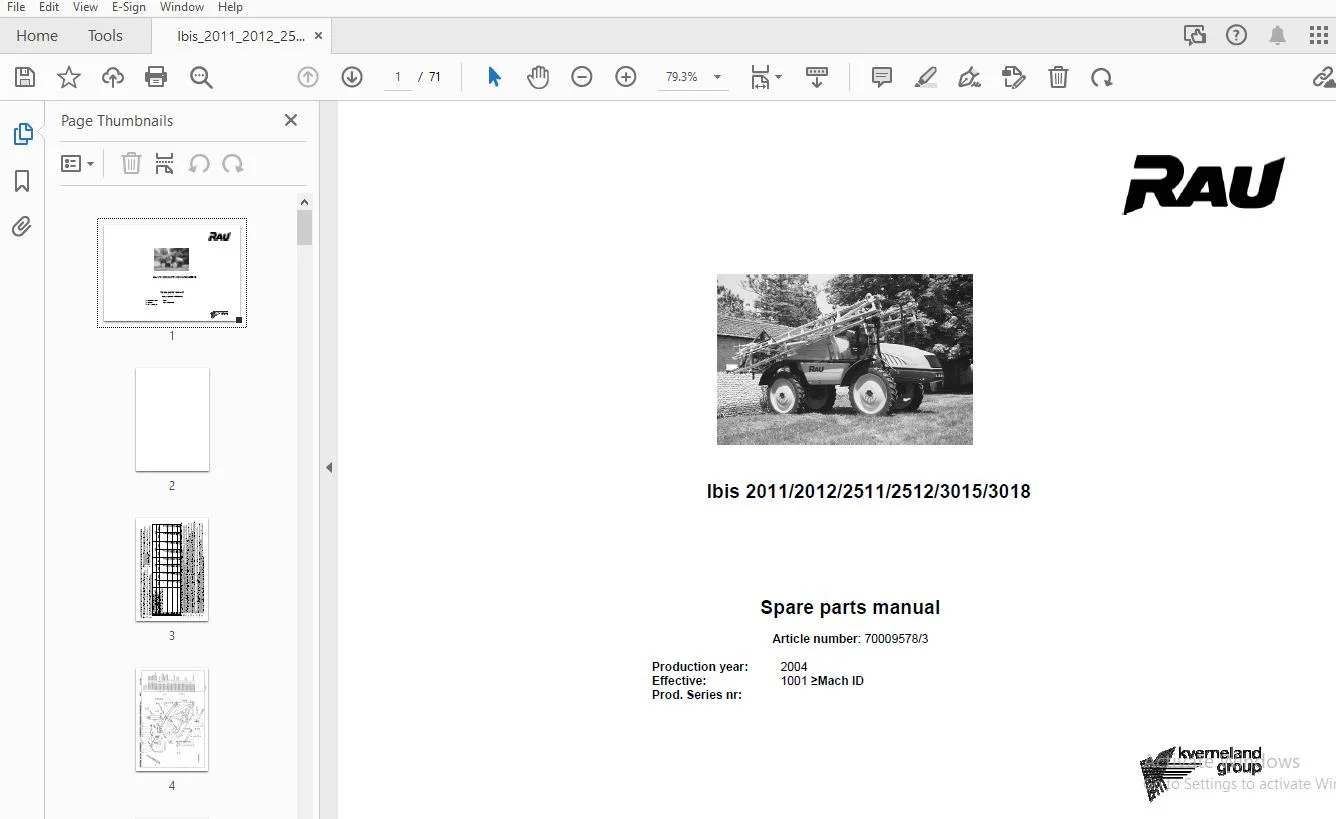Close the Page Thumbnails panel
This screenshot has width=1336, height=819.
pos(291,120)
